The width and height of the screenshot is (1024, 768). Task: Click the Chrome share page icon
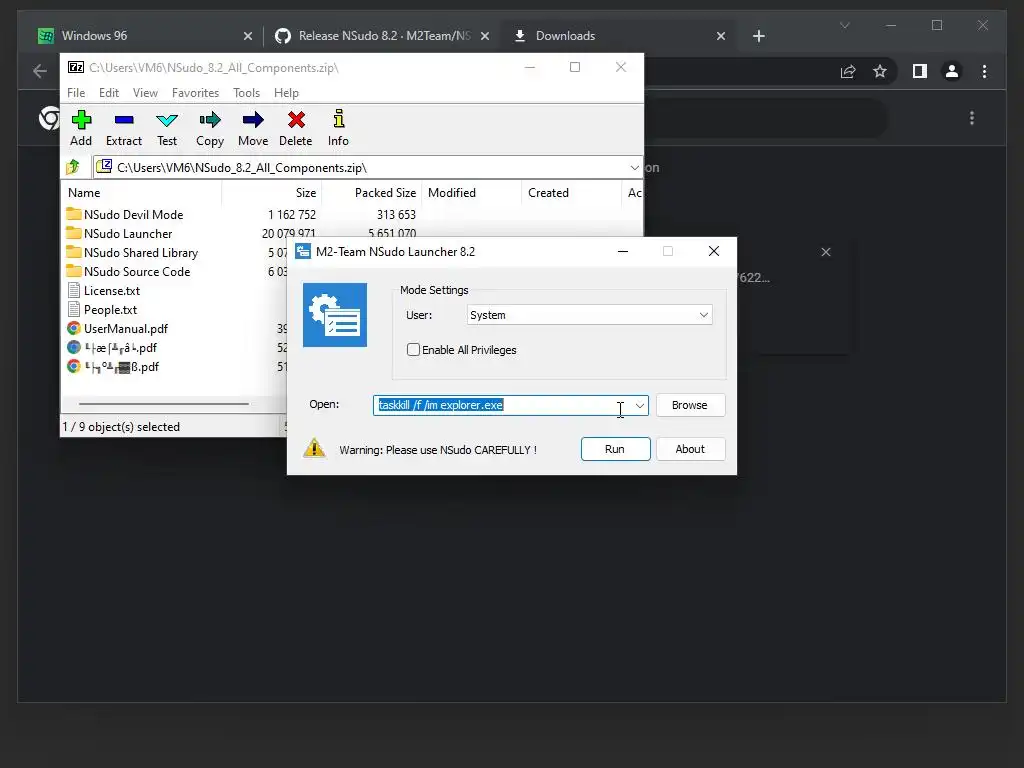coord(848,71)
